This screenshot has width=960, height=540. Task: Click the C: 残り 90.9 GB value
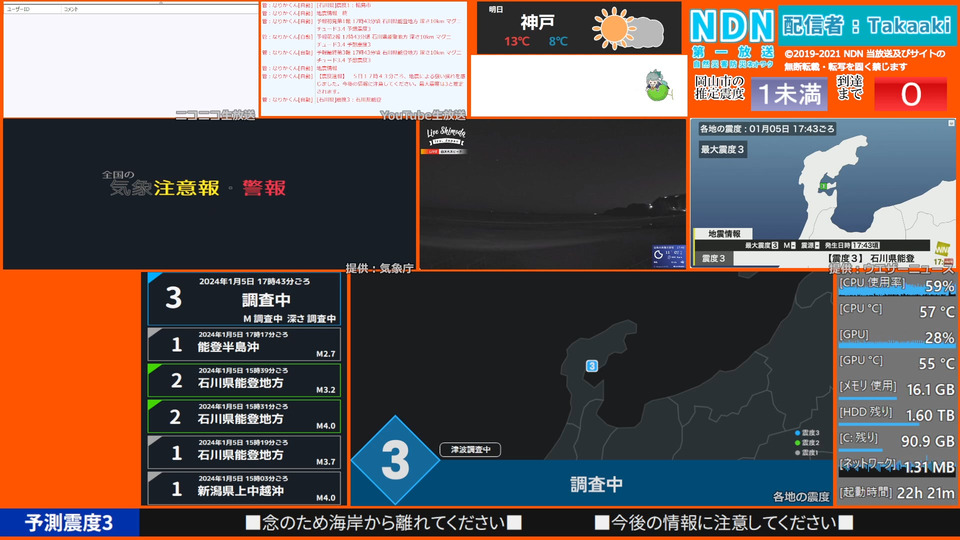point(928,441)
